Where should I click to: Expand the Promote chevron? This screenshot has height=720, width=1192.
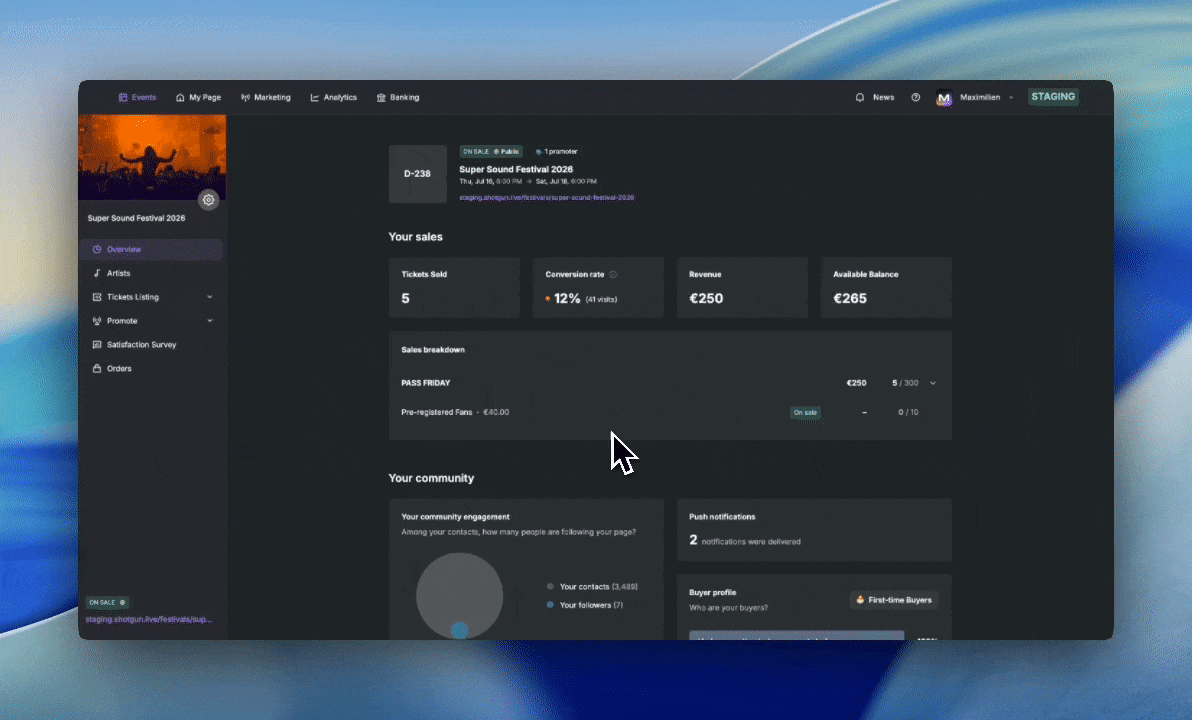[x=210, y=321]
